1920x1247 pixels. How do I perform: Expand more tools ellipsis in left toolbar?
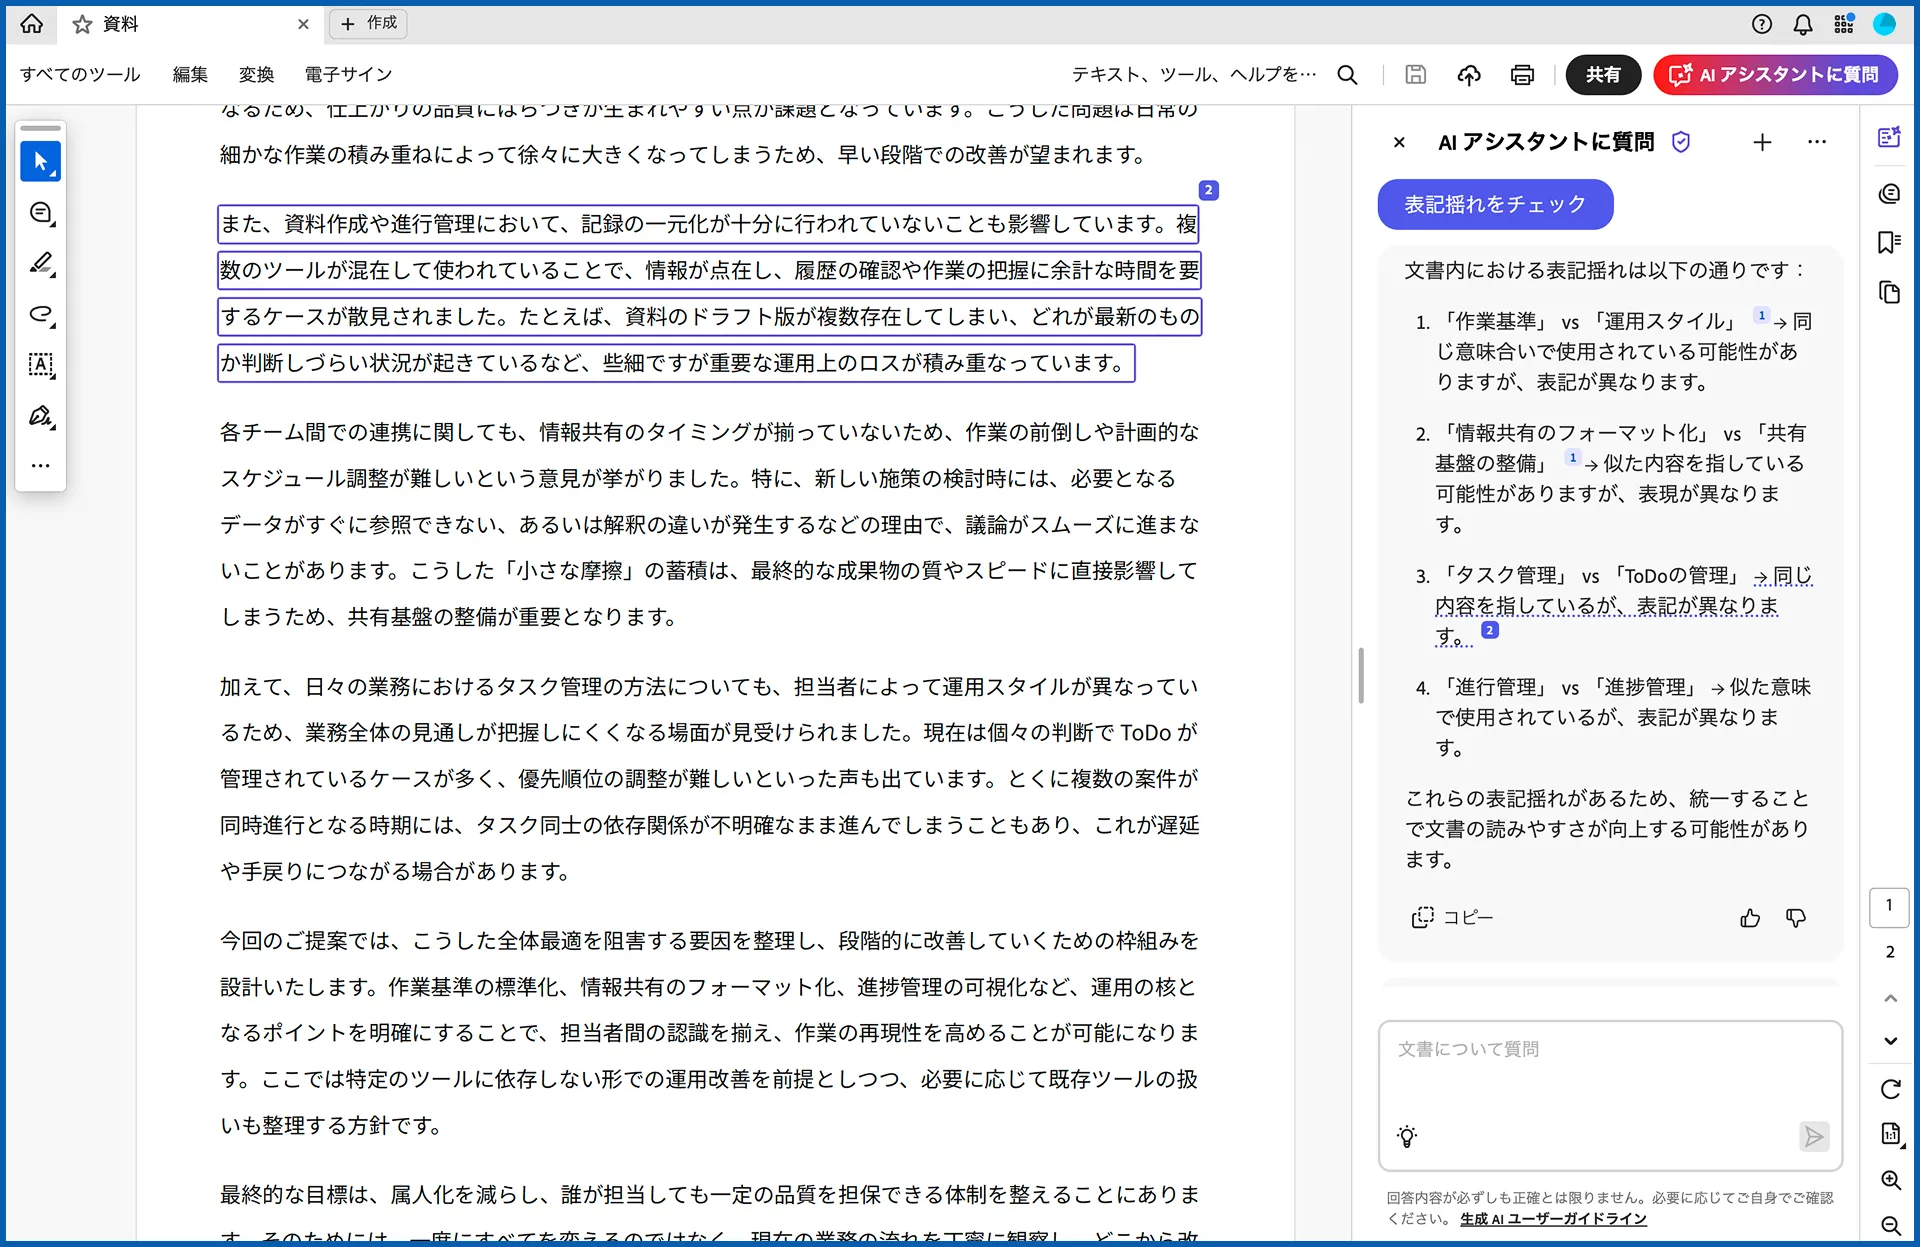pos(41,466)
